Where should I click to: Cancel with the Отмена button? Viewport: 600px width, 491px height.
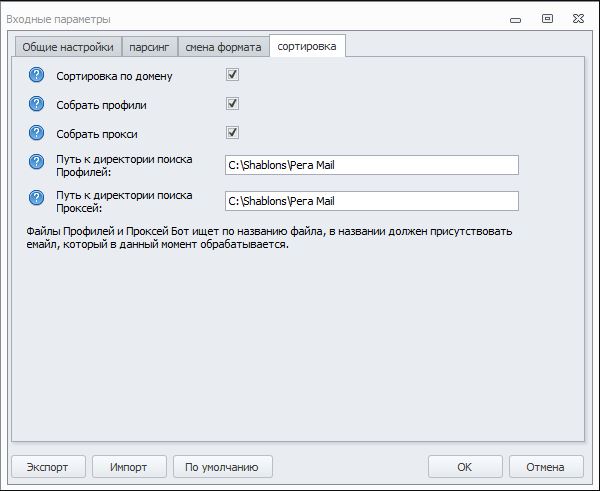[546, 467]
